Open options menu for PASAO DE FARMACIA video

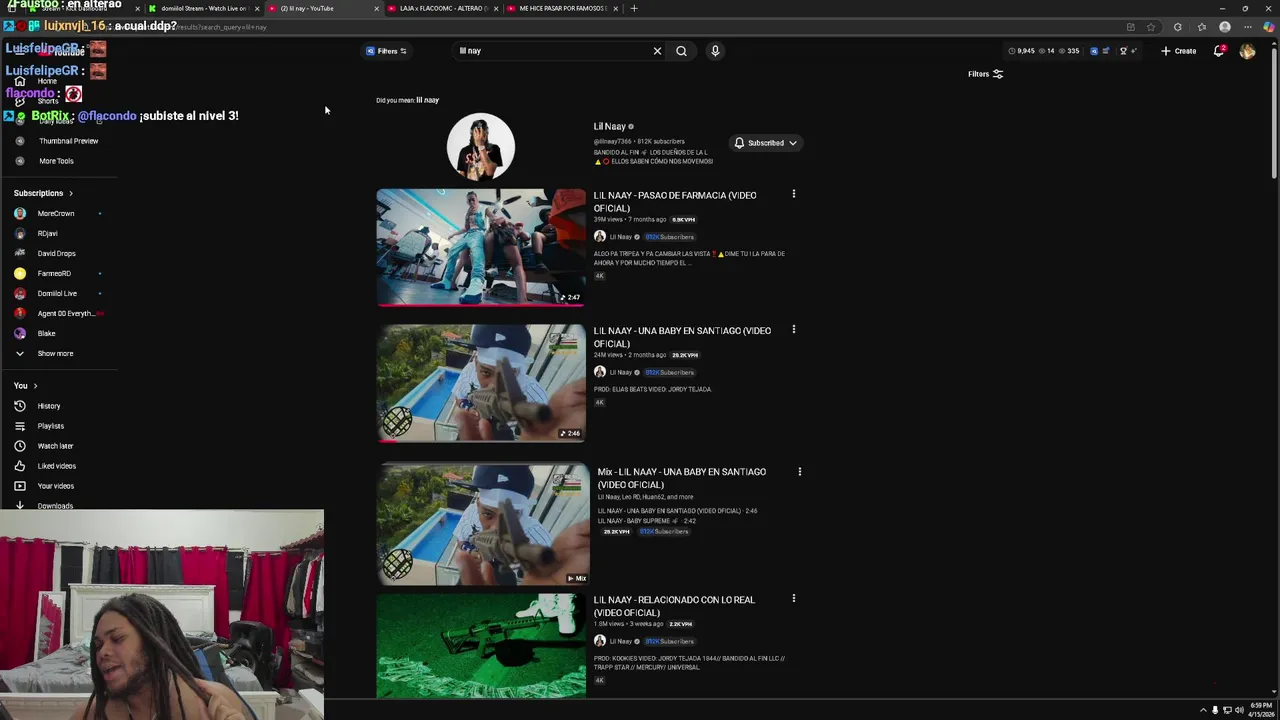[x=794, y=194]
